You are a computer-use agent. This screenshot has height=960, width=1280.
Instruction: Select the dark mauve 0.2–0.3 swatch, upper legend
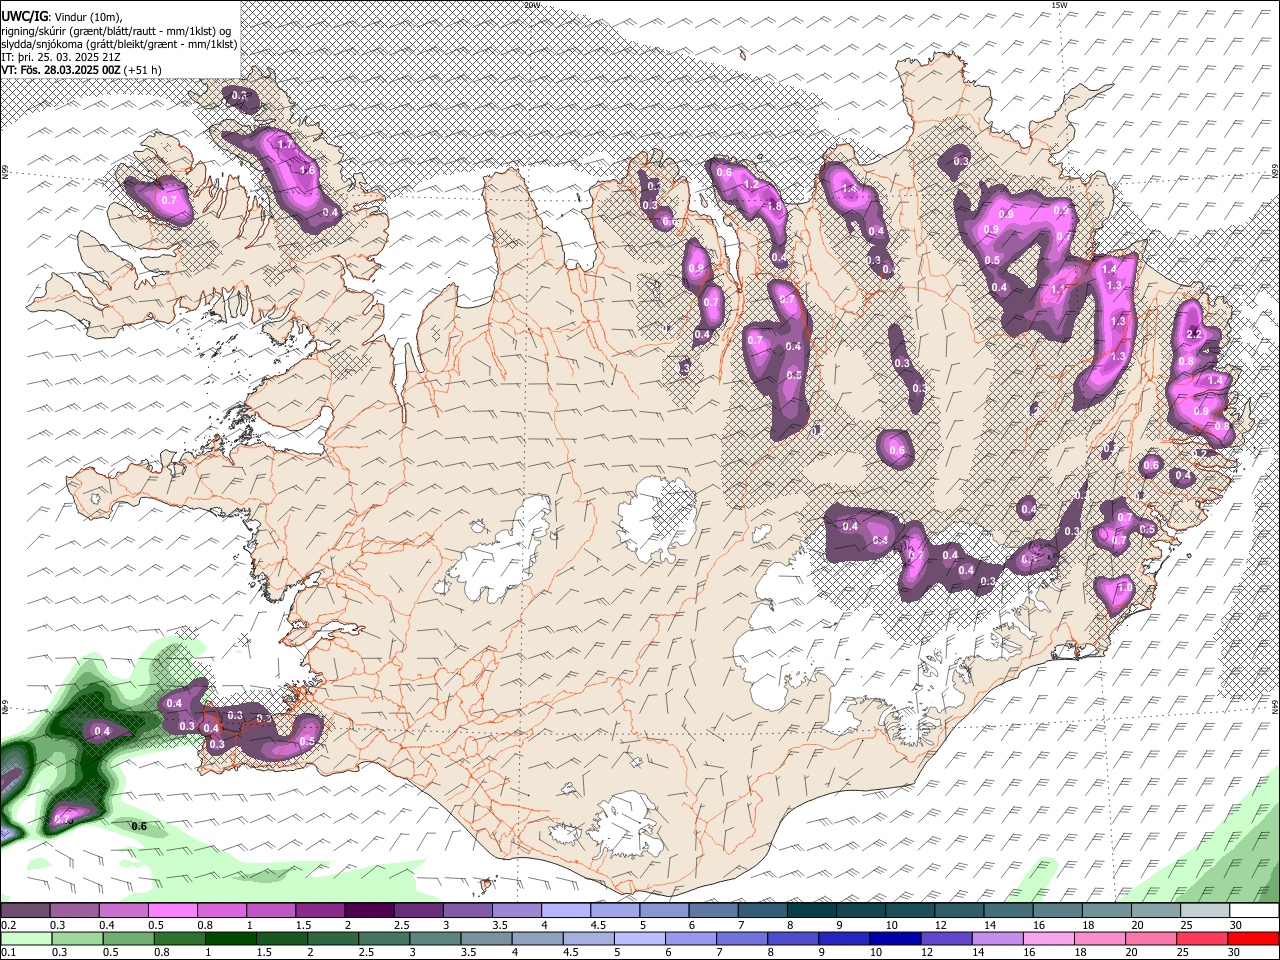25,911
